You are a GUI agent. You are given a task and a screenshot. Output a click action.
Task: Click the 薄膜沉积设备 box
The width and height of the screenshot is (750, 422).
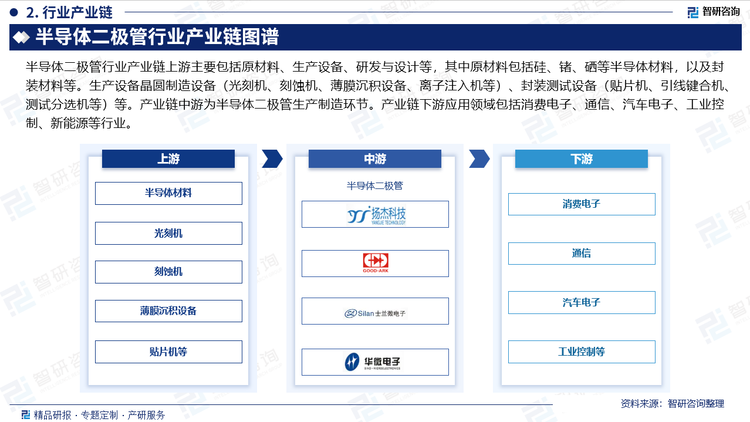(168, 311)
